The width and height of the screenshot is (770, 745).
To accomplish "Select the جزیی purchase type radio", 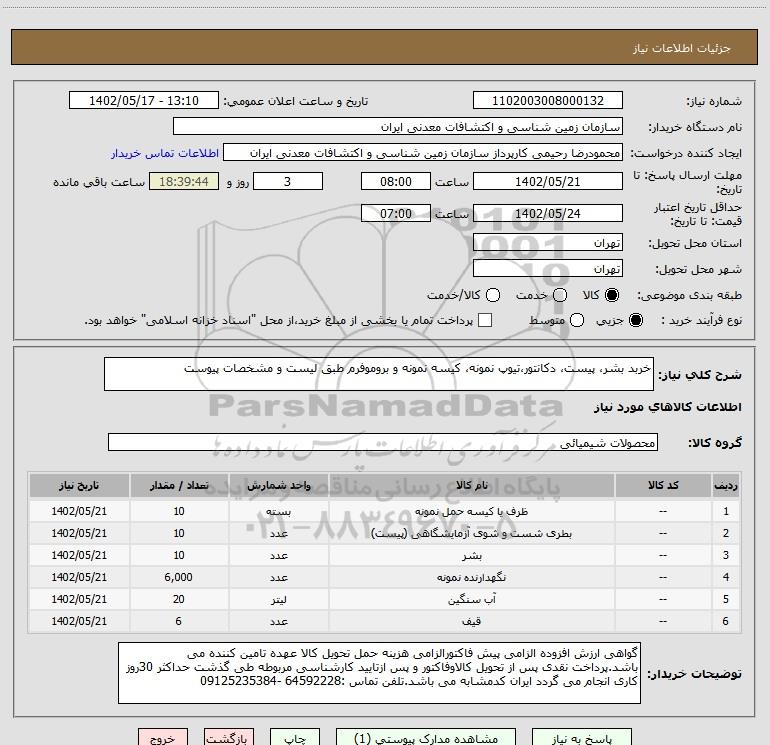I will point(636,320).
